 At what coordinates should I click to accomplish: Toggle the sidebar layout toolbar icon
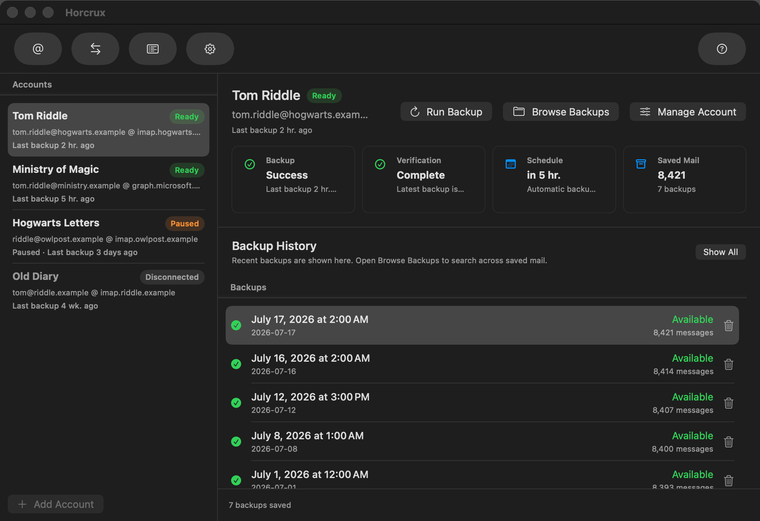153,49
